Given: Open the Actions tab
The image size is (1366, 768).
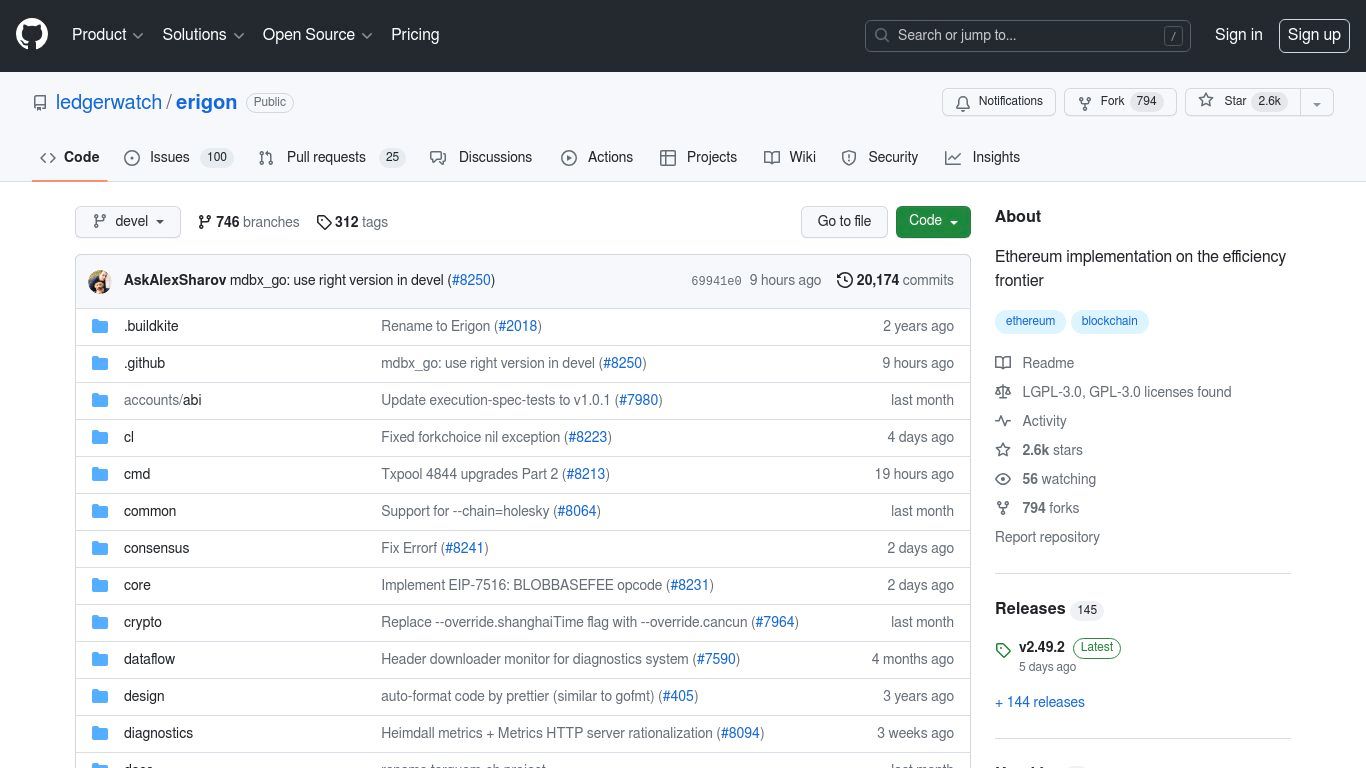Looking at the screenshot, I should click(597, 157).
